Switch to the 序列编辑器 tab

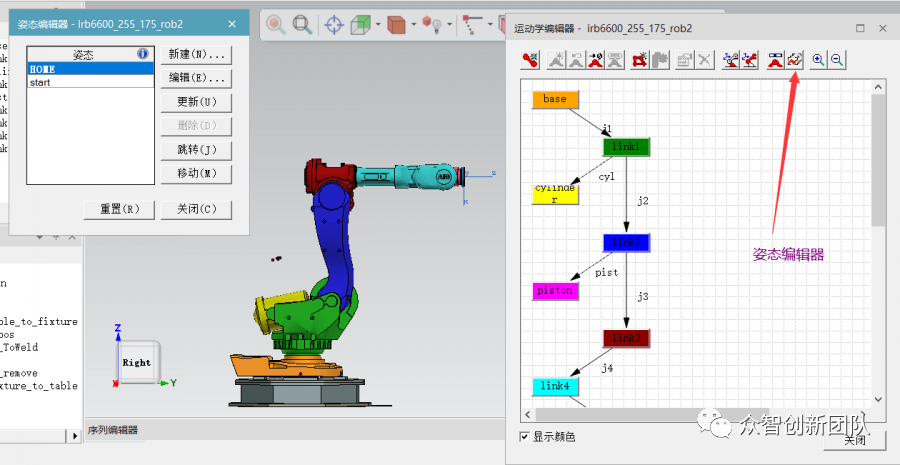pos(113,430)
